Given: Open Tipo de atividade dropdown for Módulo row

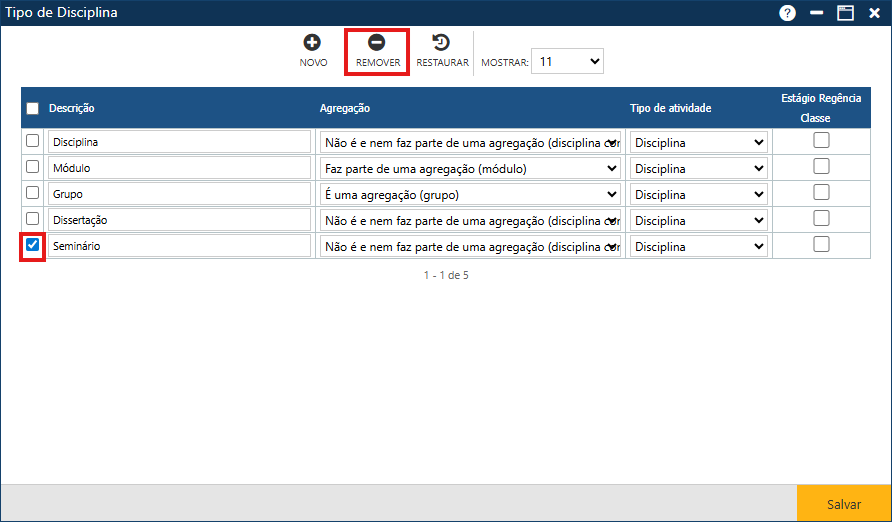Looking at the screenshot, I should [699, 168].
